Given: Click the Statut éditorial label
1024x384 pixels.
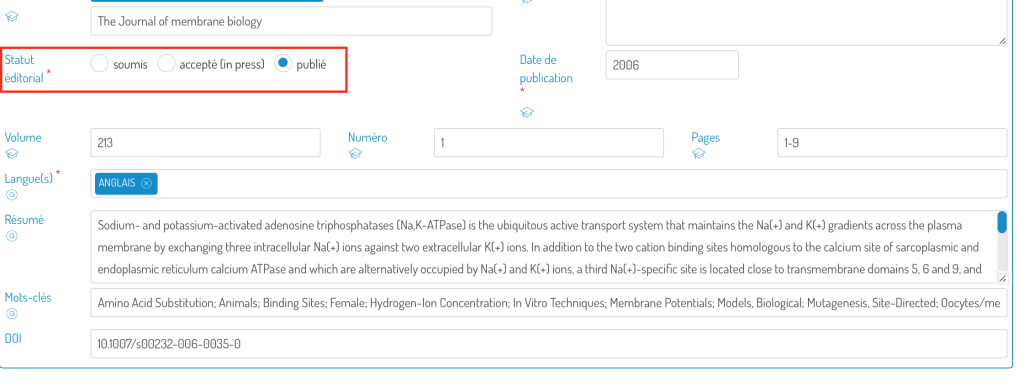Looking at the screenshot, I should (24, 69).
